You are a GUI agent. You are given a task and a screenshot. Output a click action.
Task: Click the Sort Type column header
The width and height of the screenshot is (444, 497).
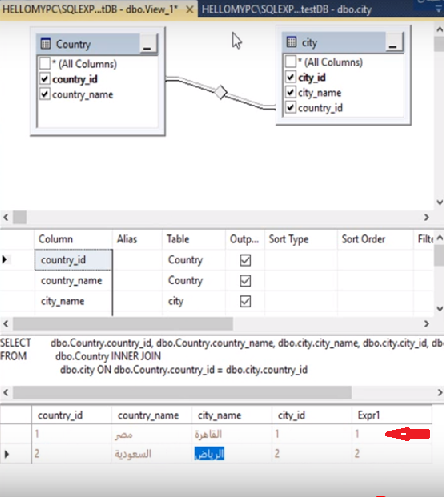tap(289, 239)
